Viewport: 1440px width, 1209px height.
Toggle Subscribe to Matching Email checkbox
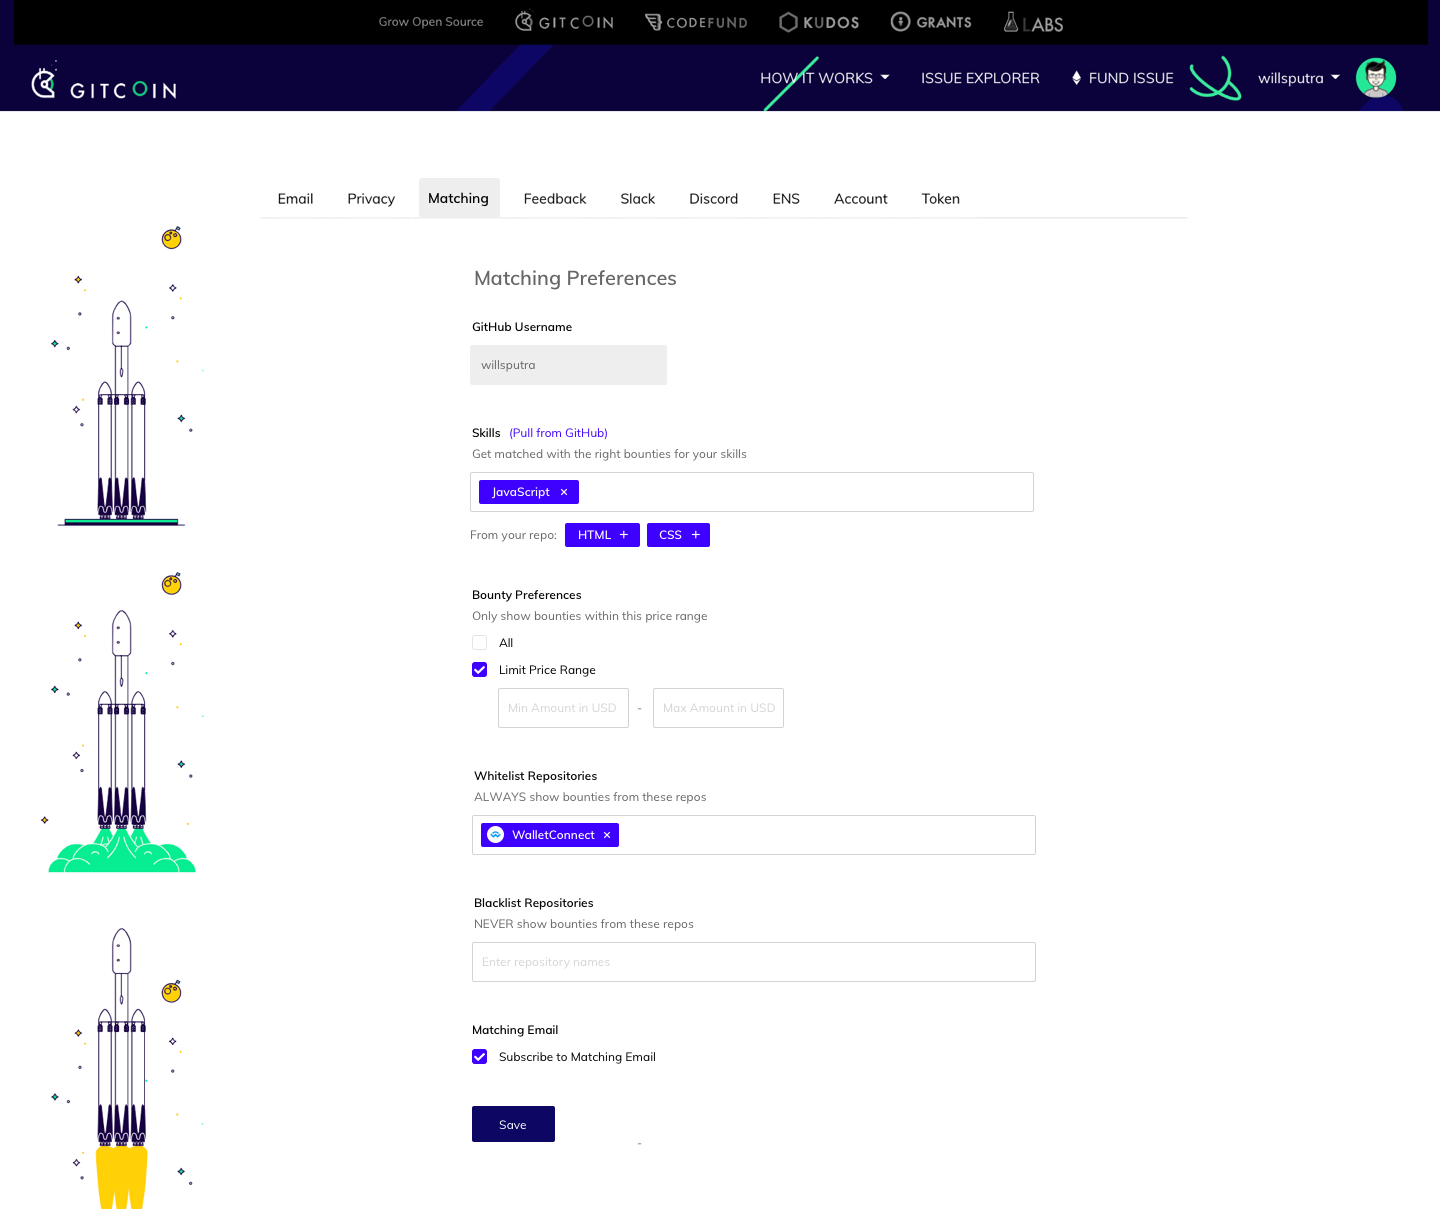480,1057
